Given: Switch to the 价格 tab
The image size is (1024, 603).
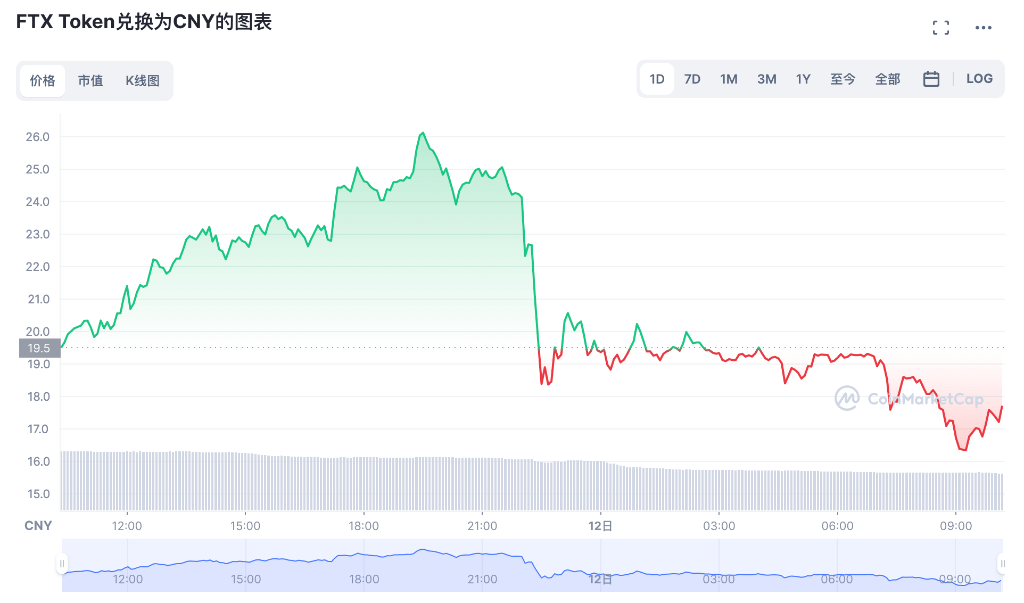Looking at the screenshot, I should [x=42, y=81].
